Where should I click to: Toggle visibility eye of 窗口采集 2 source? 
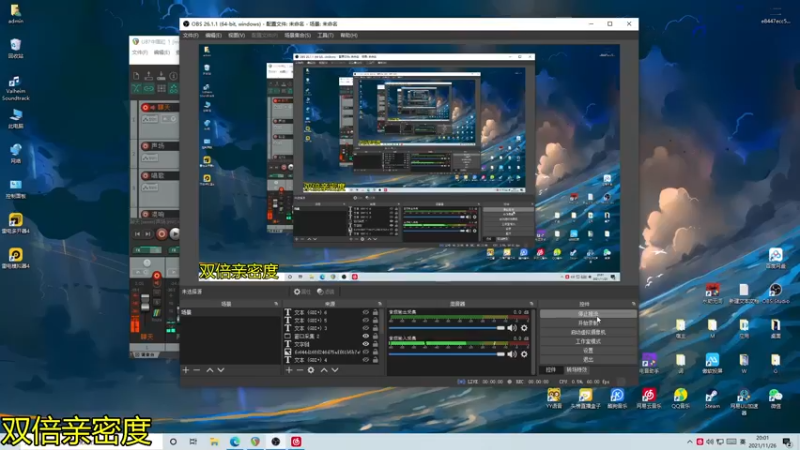pos(366,336)
